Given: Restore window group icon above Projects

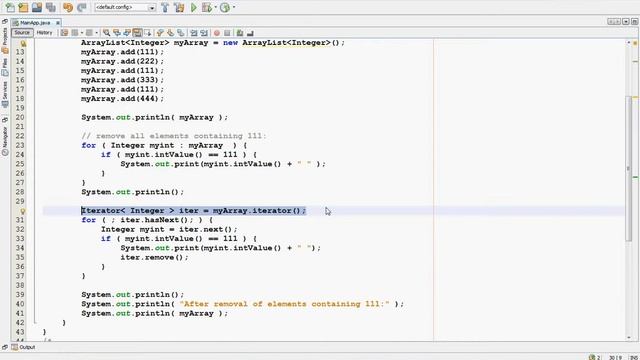Looking at the screenshot, I should click(5, 22).
